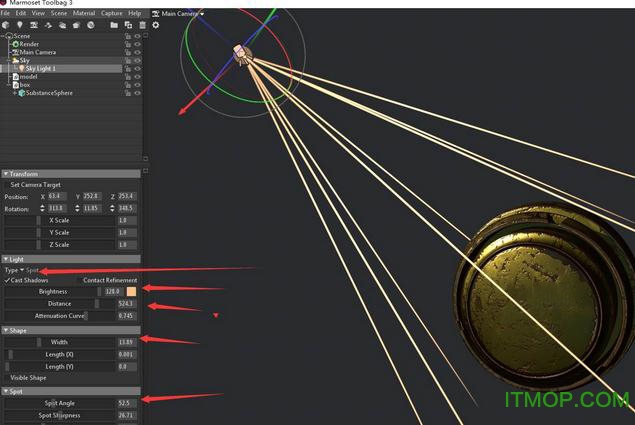Image resolution: width=635 pixels, height=425 pixels.
Task: Click the orange light color swatch
Action: (x=131, y=291)
